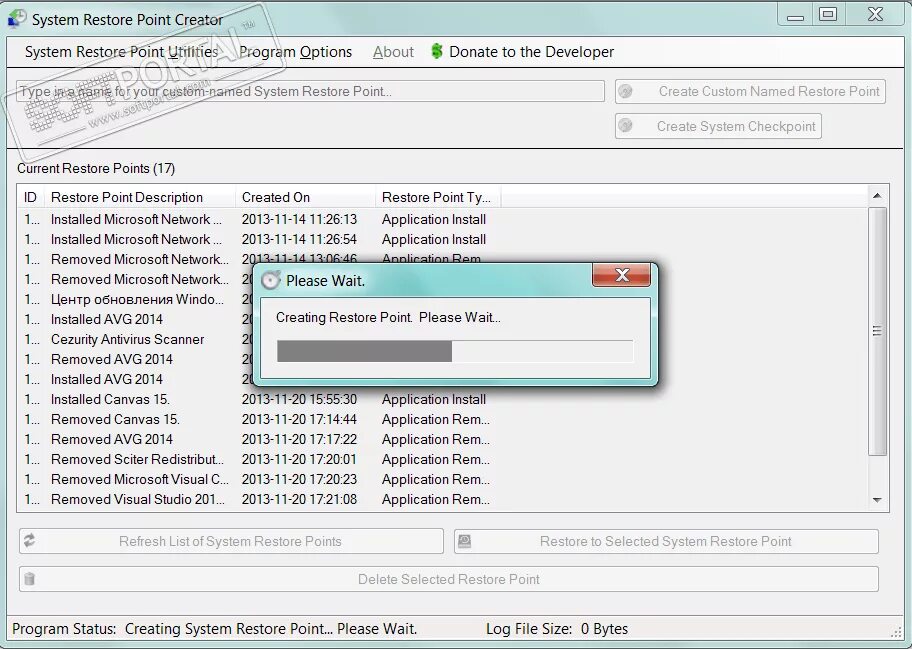Image resolution: width=912 pixels, height=649 pixels.
Task: Click the trash can delete icon
Action: tap(30, 579)
